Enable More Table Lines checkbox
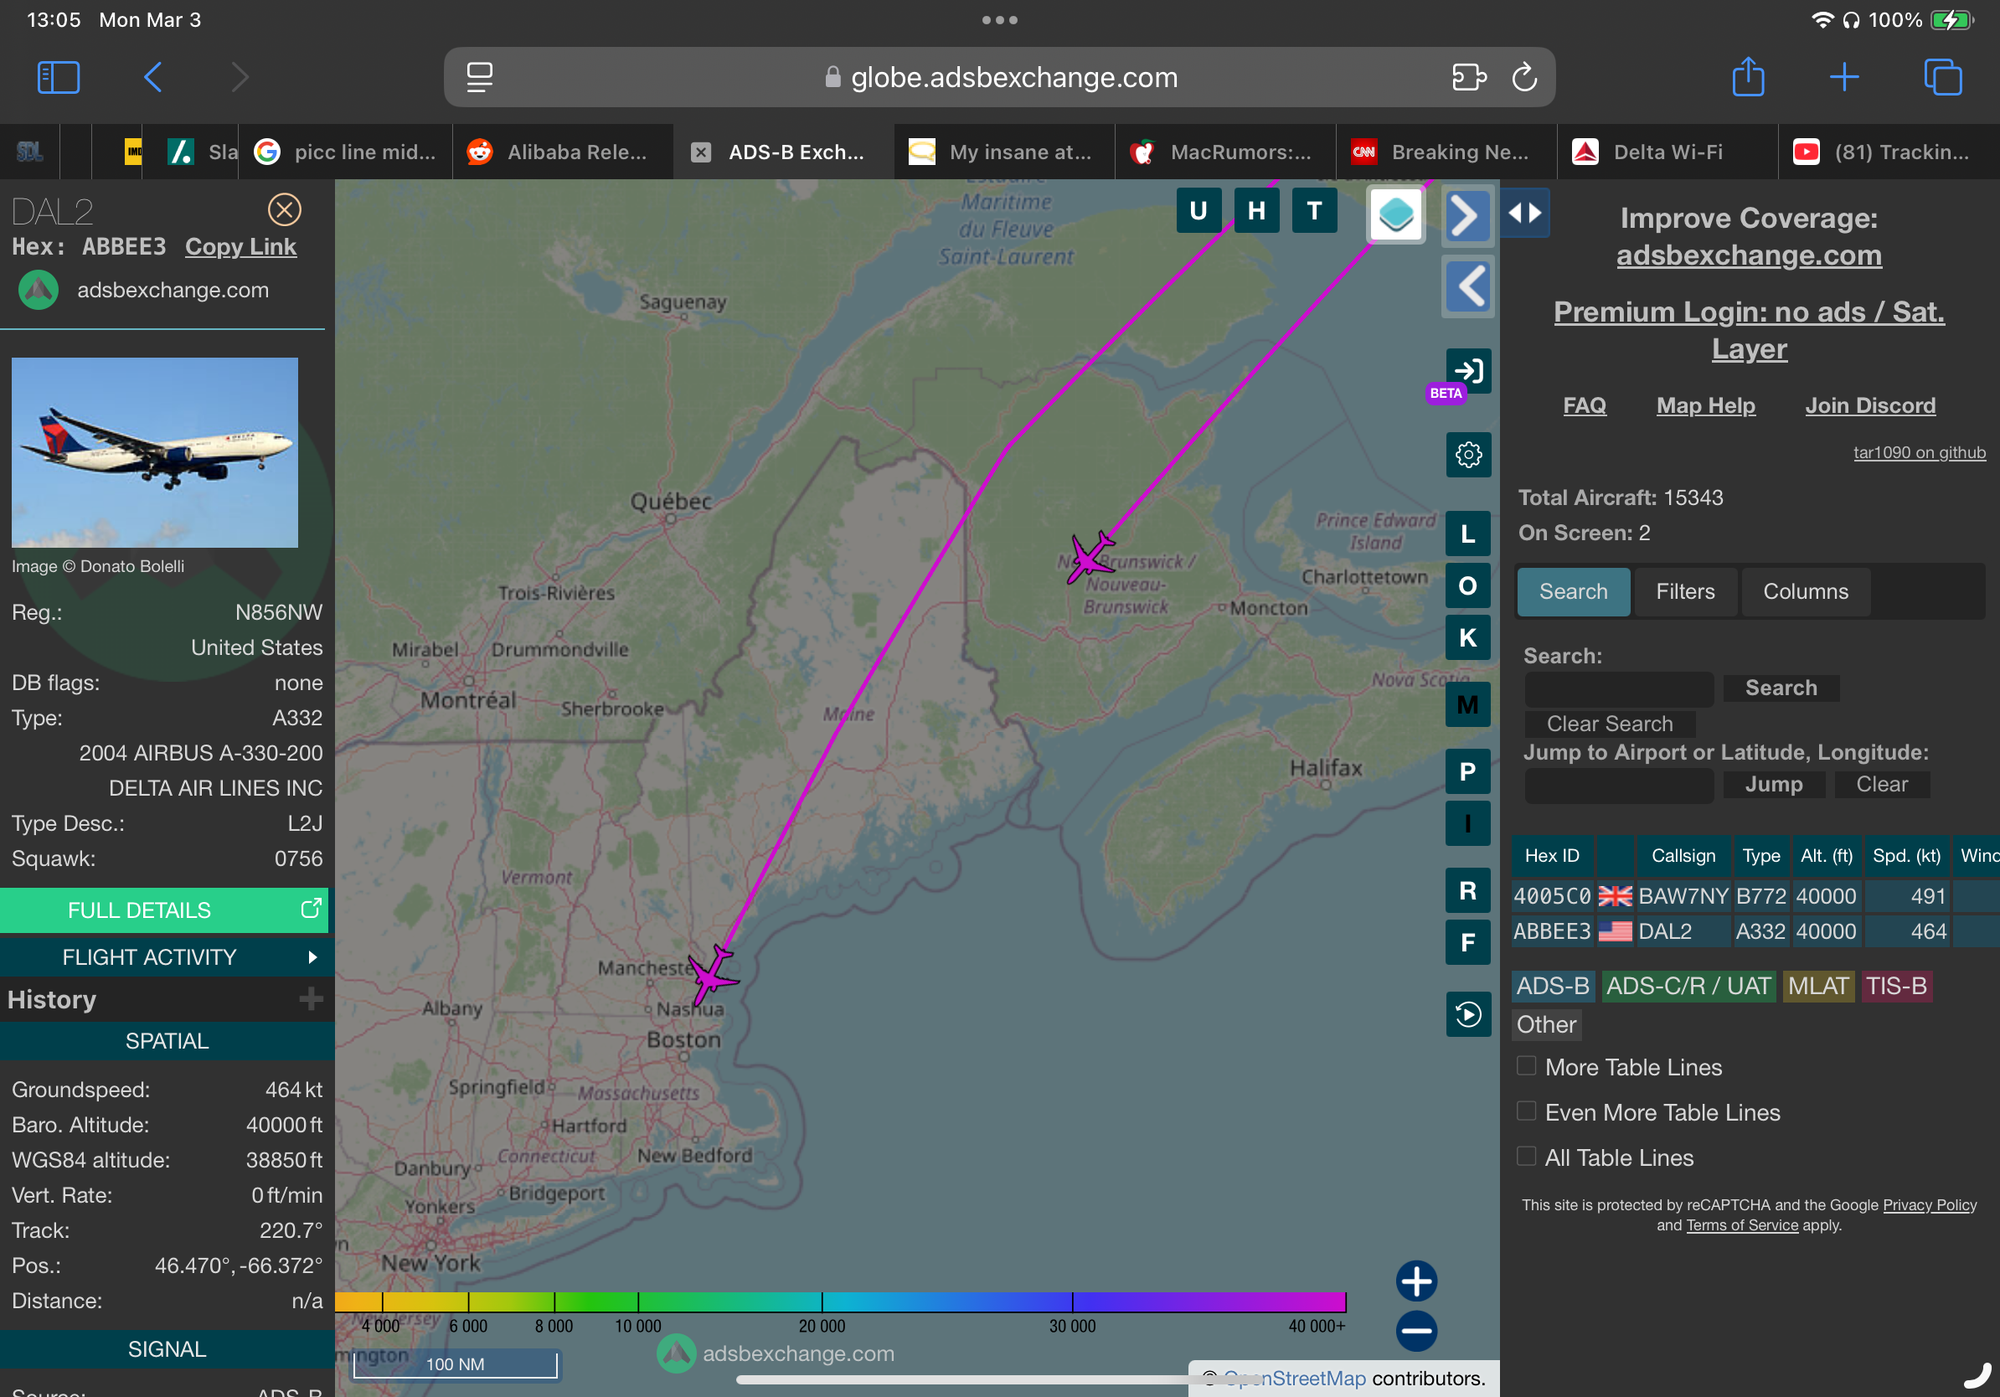Screen dimensions: 2000x1397 pyautogui.click(x=1526, y=1066)
